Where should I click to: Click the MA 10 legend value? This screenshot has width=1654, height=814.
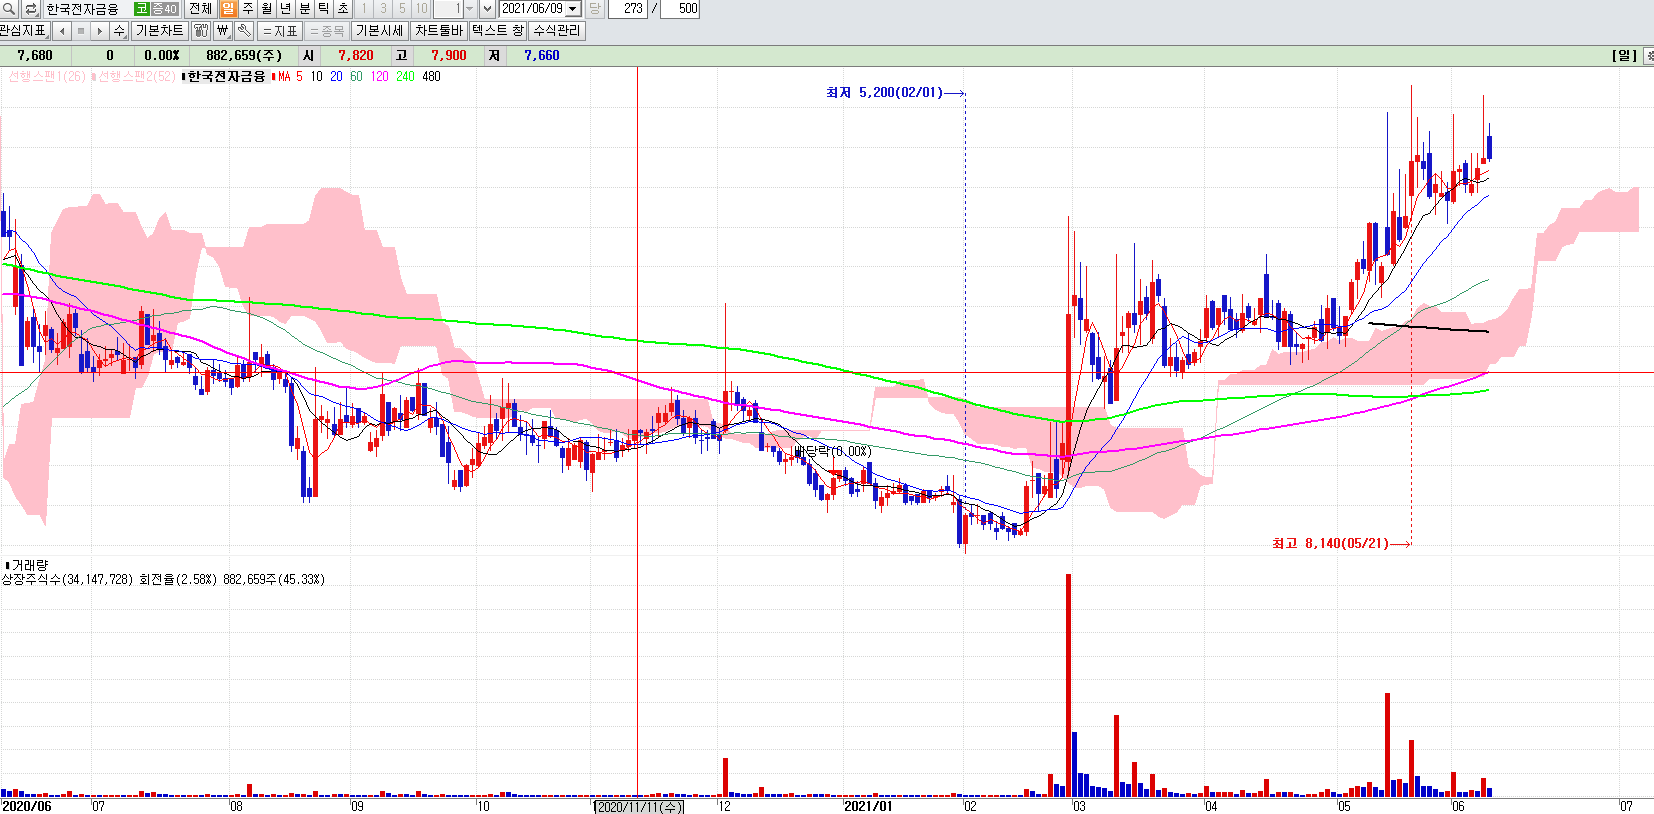(316, 77)
